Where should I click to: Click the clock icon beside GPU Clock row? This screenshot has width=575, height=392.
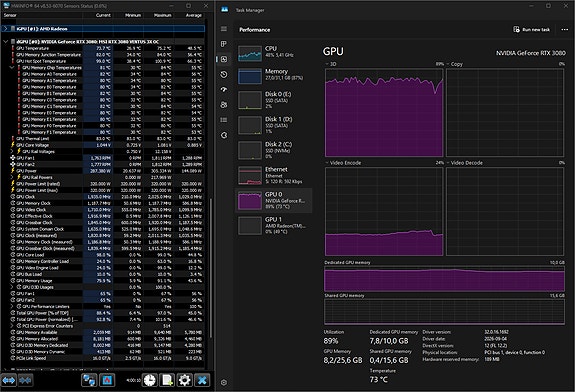[x=13, y=197]
